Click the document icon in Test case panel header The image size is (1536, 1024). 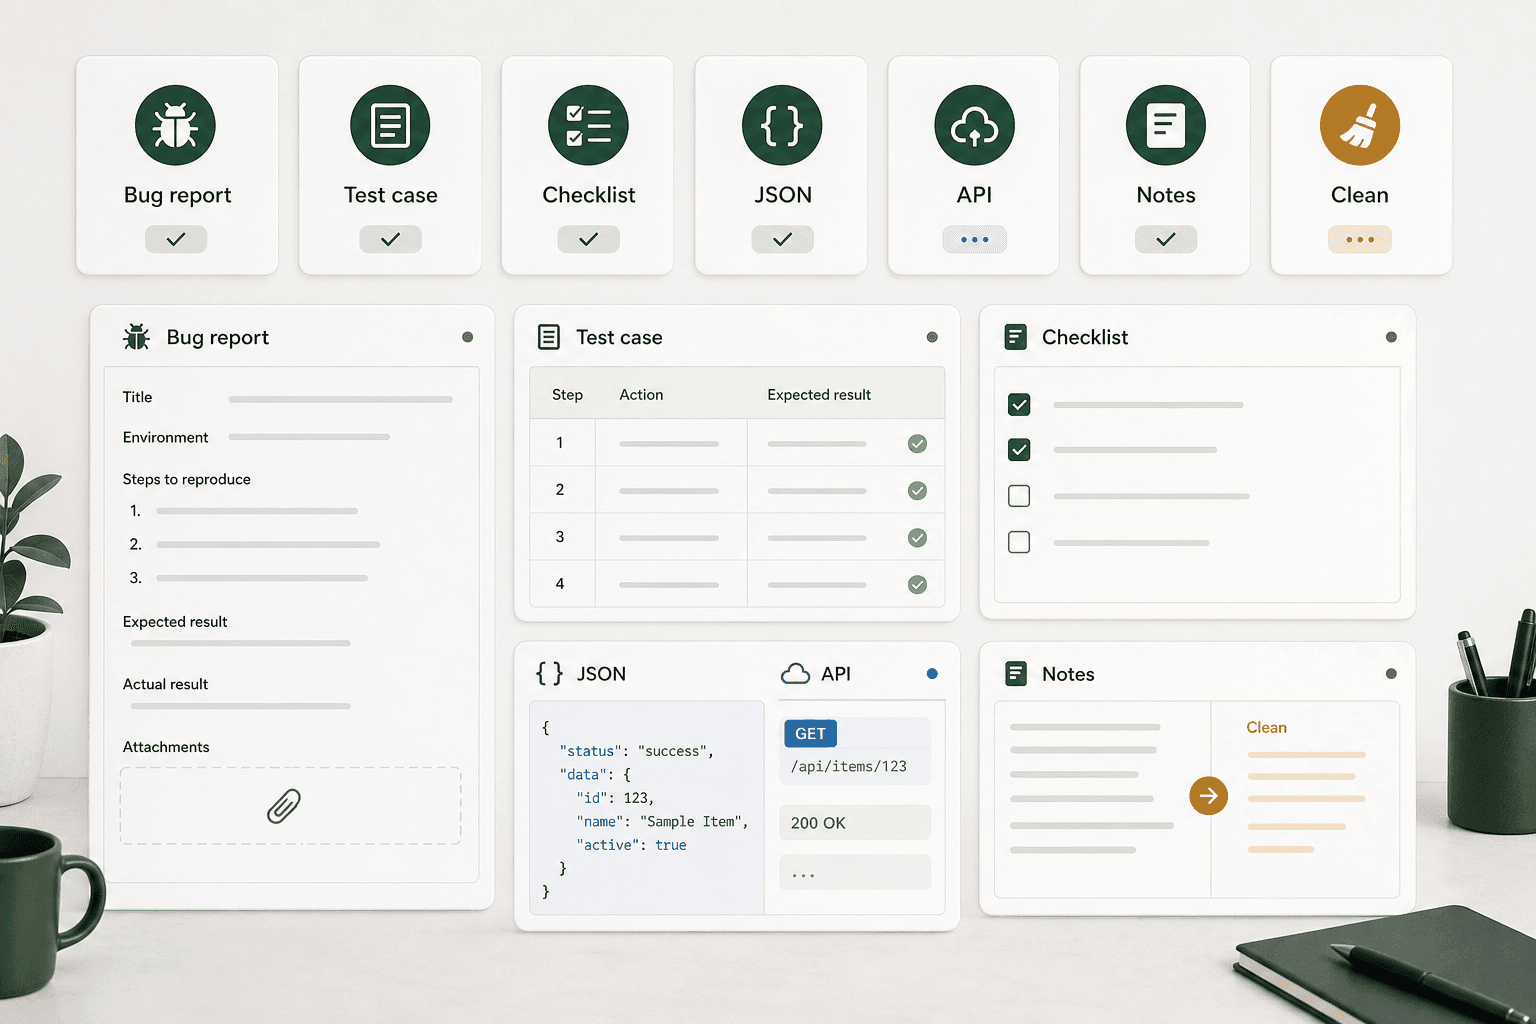(x=549, y=337)
